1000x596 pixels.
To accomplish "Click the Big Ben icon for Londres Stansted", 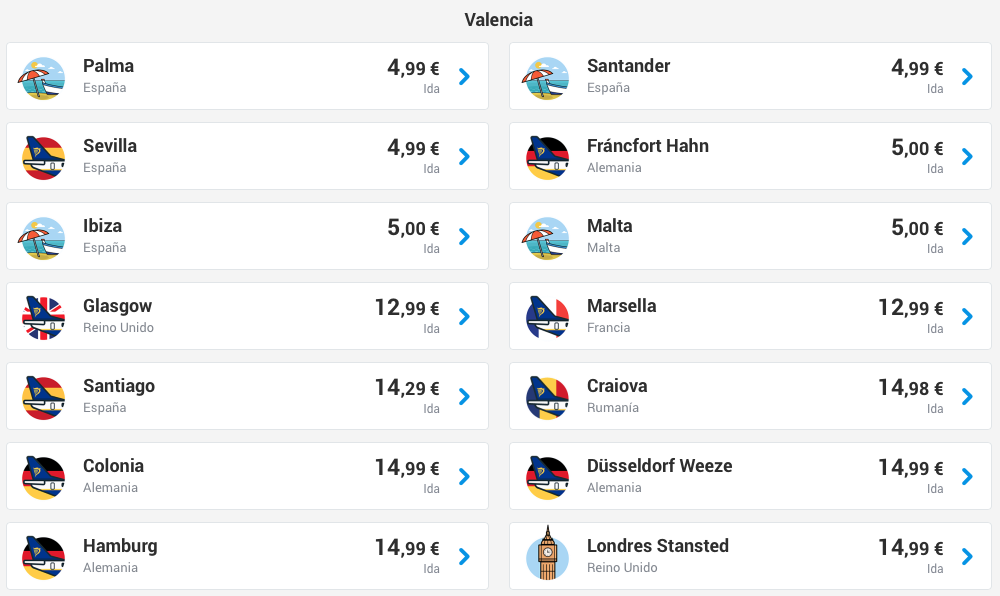I will point(547,553).
